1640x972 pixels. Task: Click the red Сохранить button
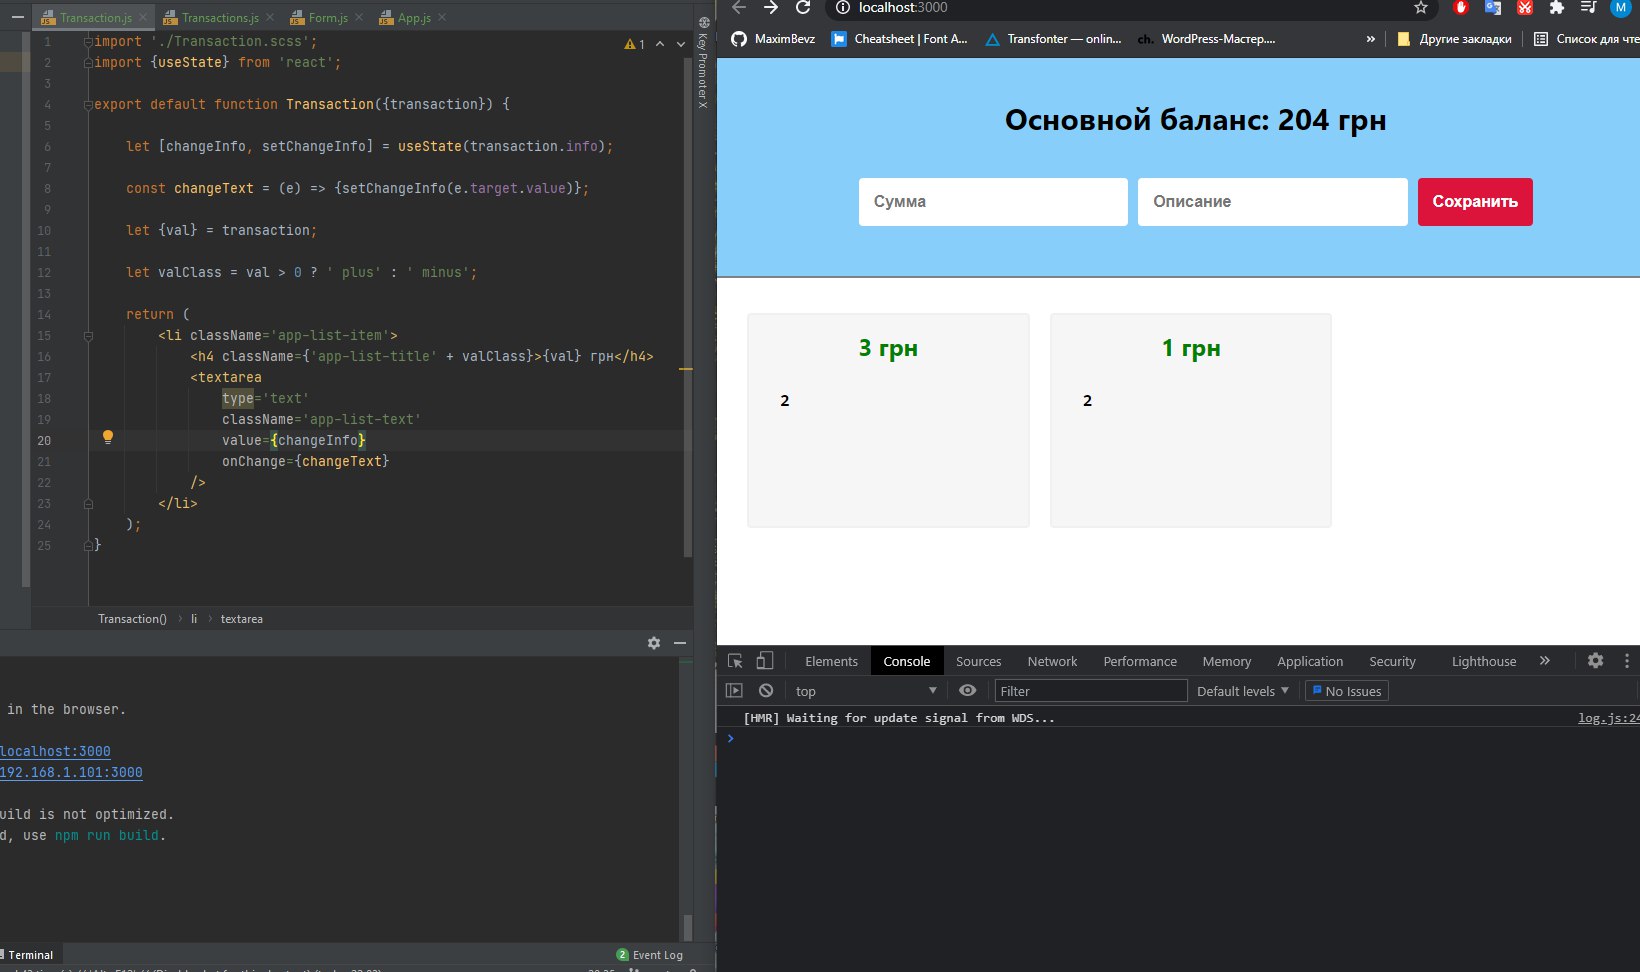1475,202
